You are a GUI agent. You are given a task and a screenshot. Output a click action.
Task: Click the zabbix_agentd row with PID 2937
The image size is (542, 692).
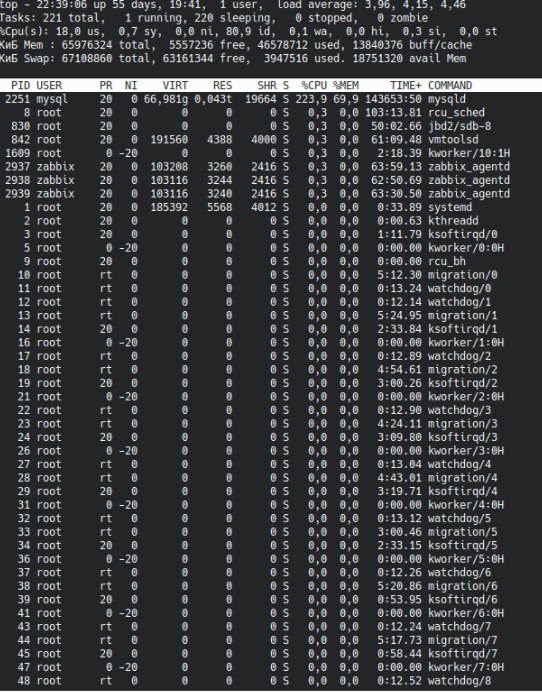point(257,167)
